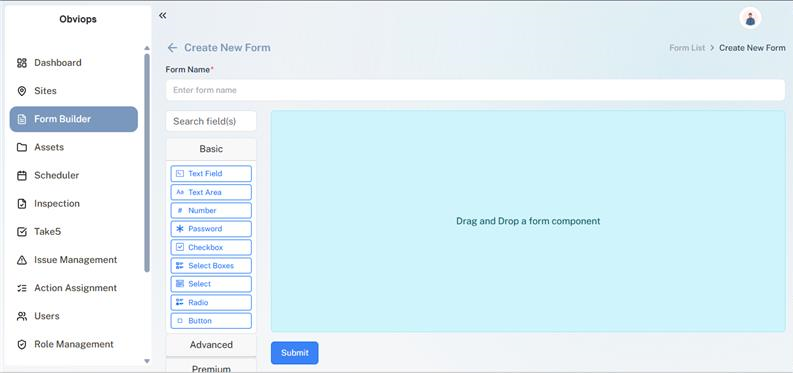Click the Text Field component icon
This screenshot has width=793, height=373.
pos(180,173)
